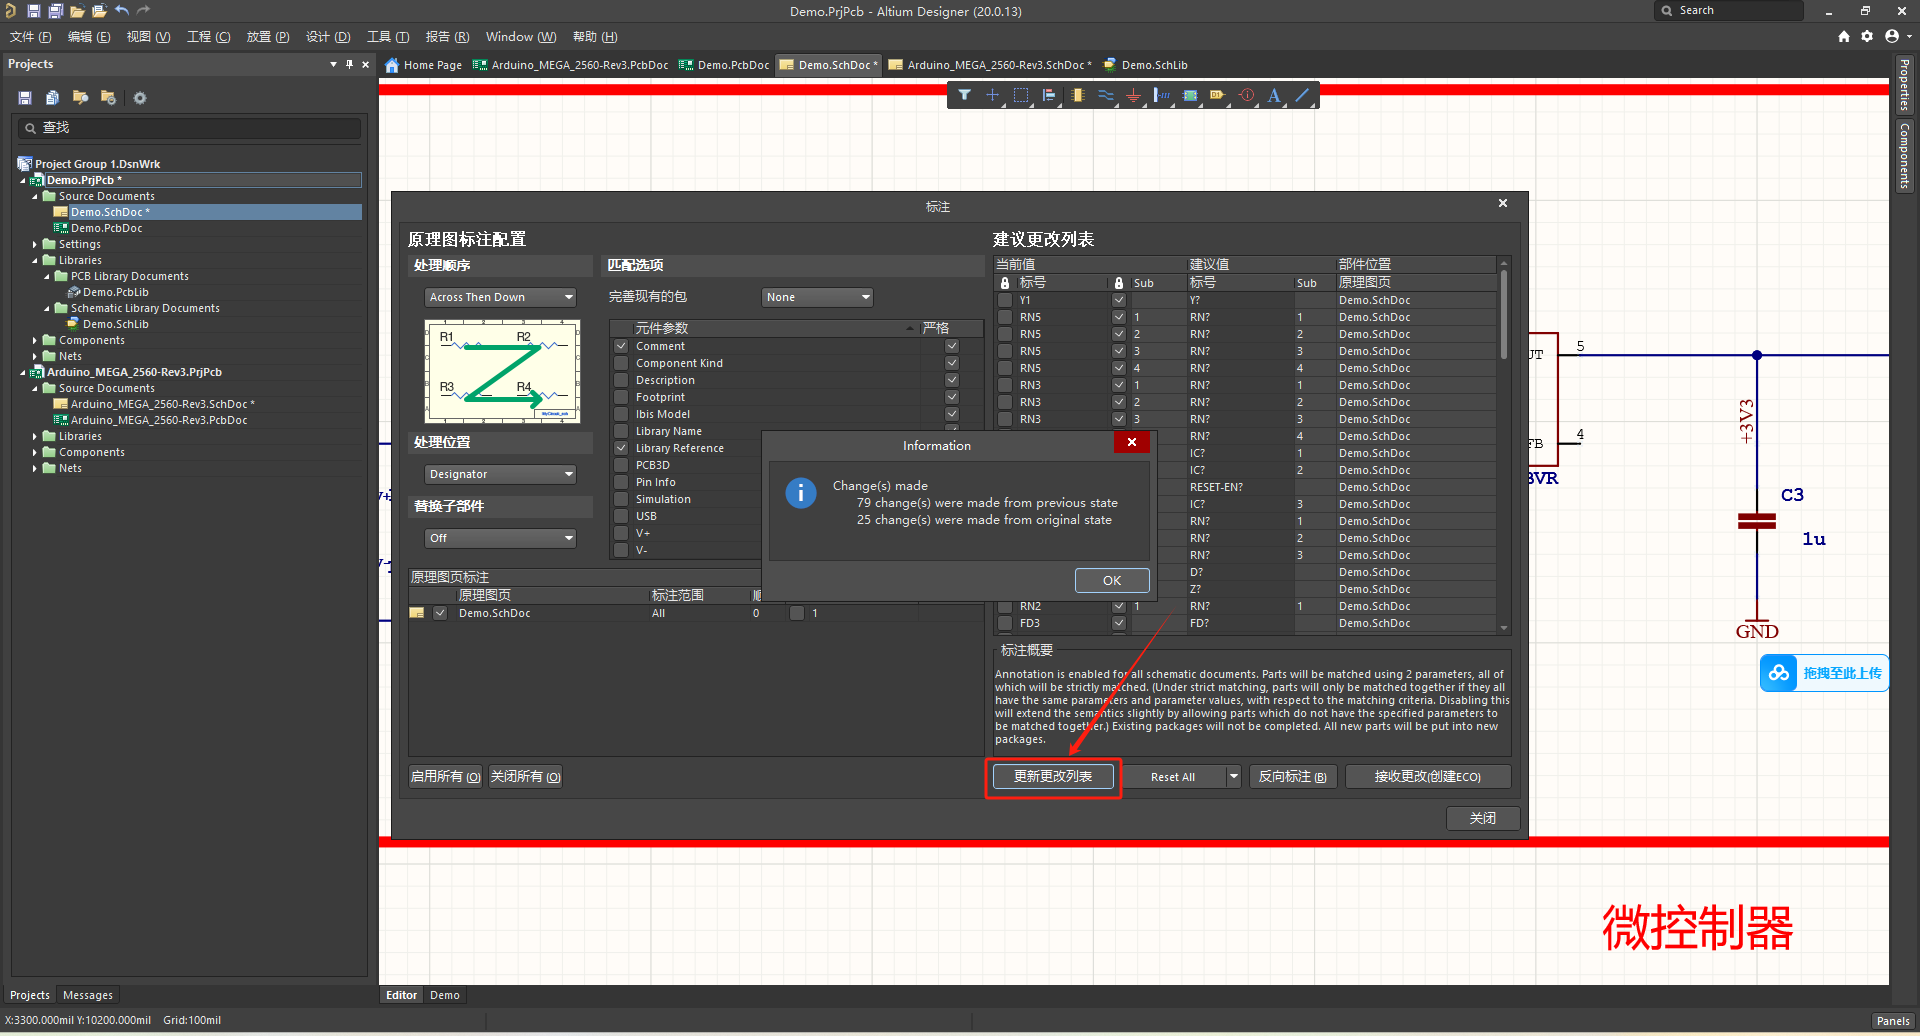Open the complete existing packages None dropdown
The image size is (1920, 1036).
pos(817,297)
